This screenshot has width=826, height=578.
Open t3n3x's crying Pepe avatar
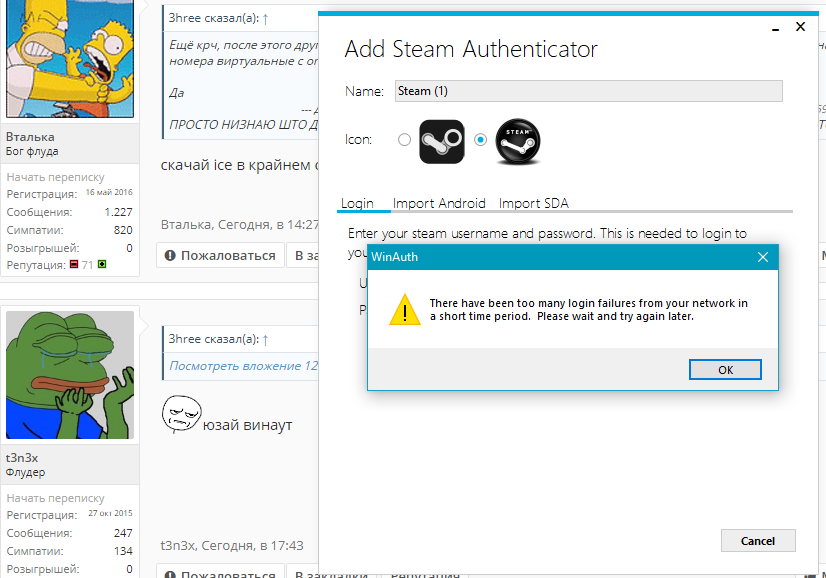click(x=70, y=375)
